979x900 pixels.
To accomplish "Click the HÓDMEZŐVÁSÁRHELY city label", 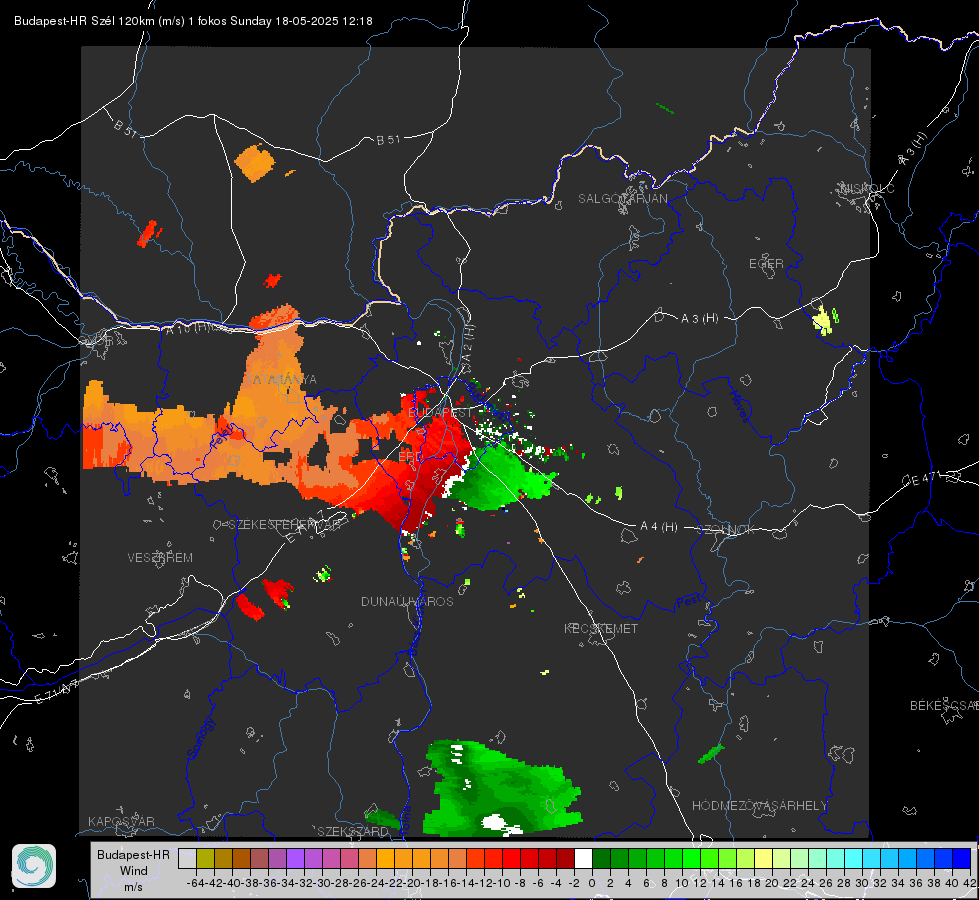I will (x=759, y=806).
